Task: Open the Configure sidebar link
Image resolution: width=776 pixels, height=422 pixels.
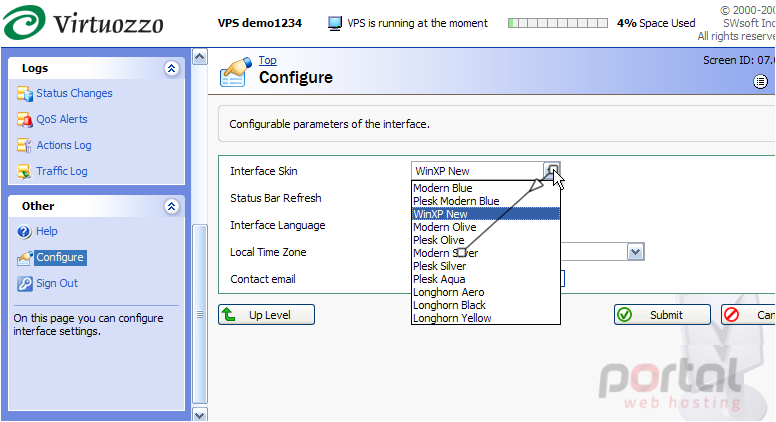Action: [60, 257]
